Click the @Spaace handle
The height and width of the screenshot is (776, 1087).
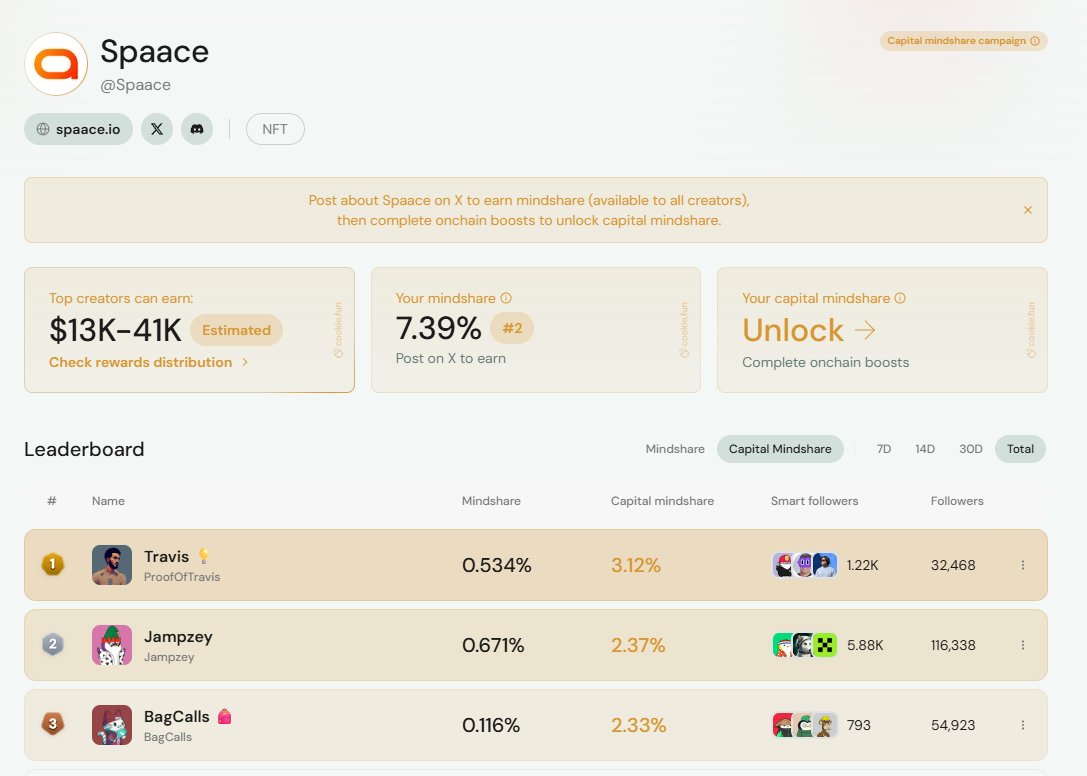135,85
